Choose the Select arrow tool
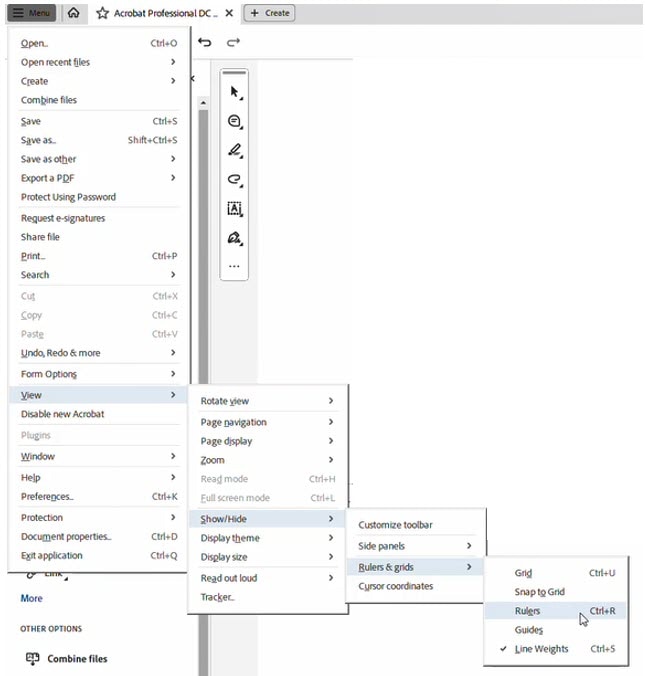This screenshot has height=676, width=646. click(x=234, y=92)
